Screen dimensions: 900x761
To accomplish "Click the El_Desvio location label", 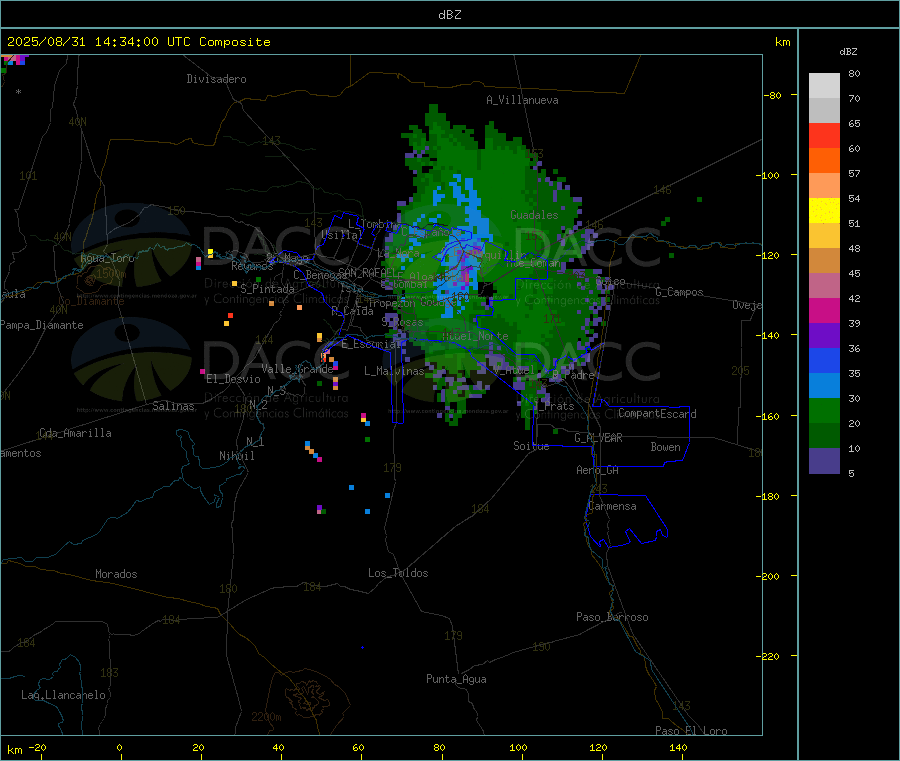I will (233, 379).
